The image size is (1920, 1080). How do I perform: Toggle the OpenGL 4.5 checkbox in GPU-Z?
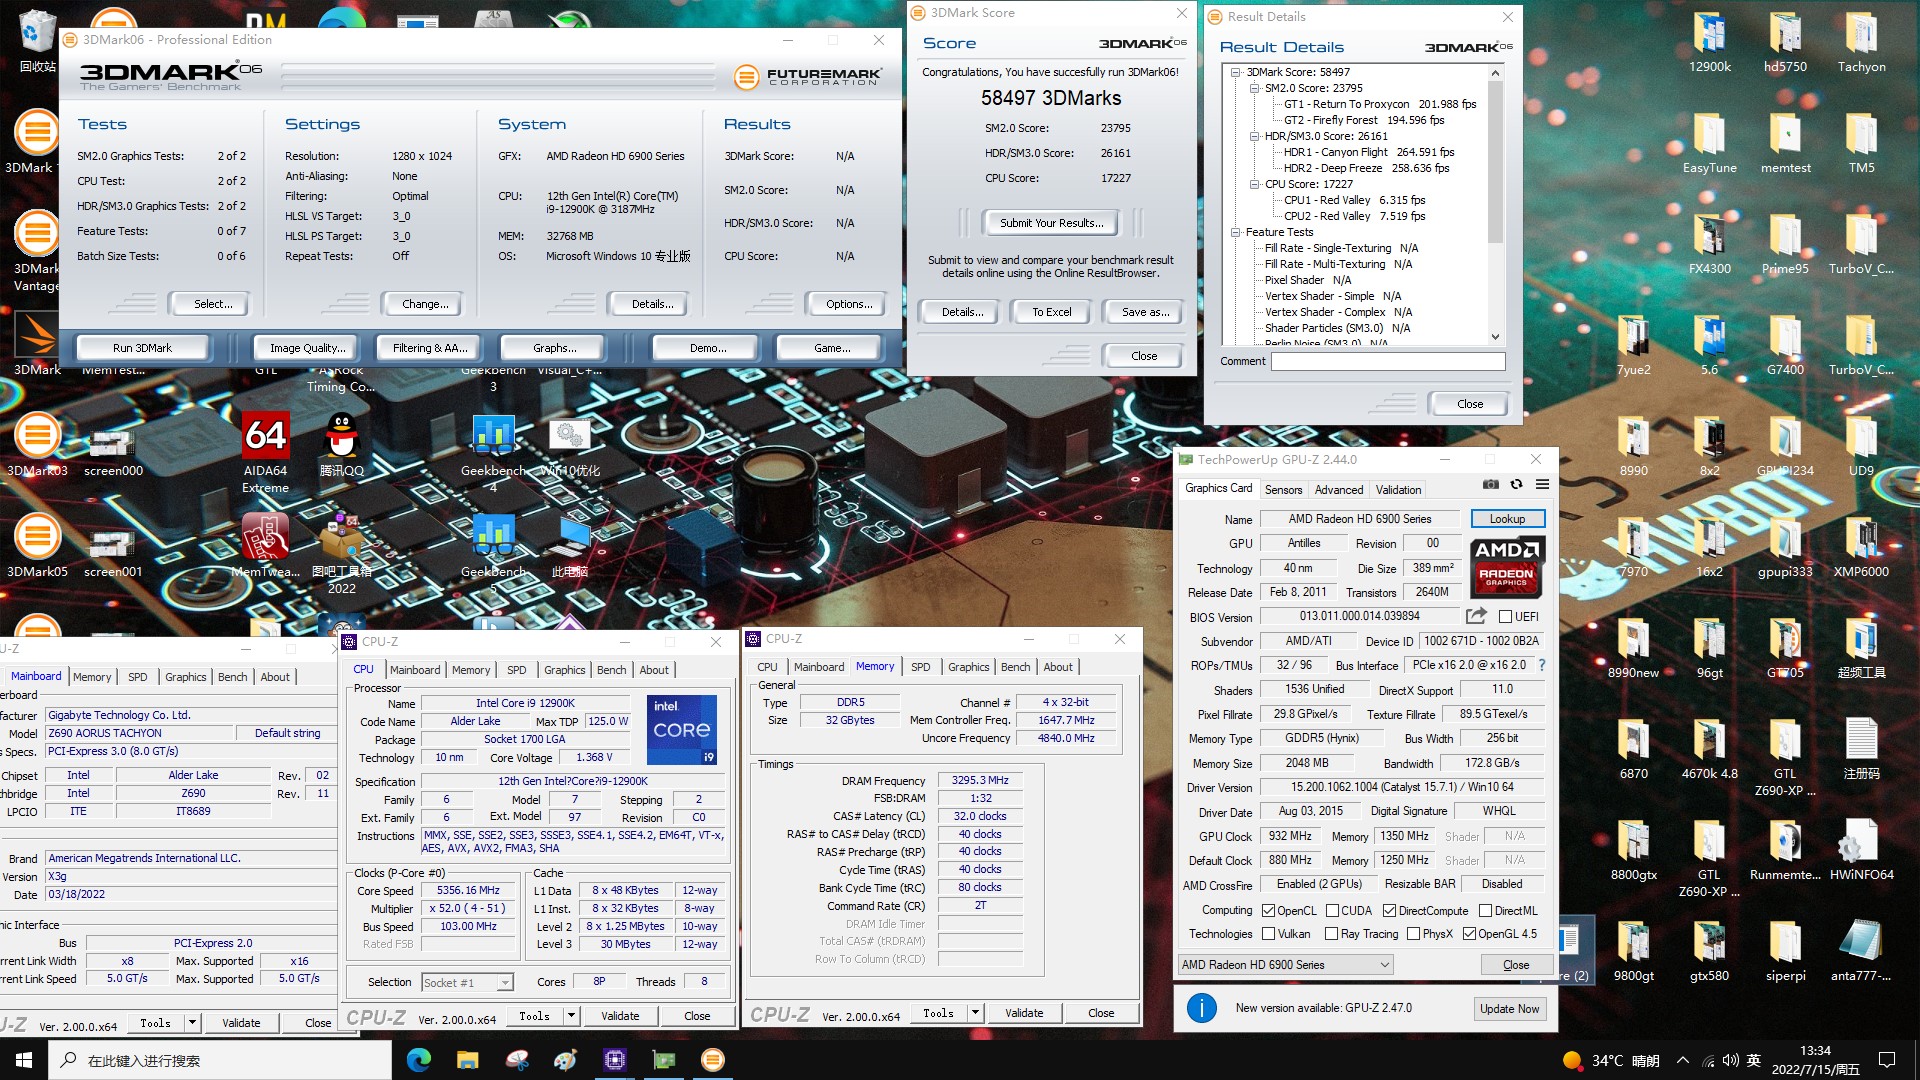click(x=1469, y=934)
